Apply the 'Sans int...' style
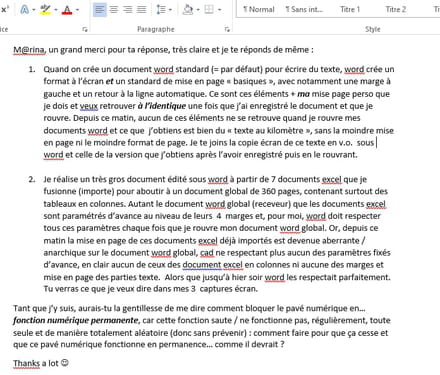Viewport: 440px width, 375px height. [304, 9]
